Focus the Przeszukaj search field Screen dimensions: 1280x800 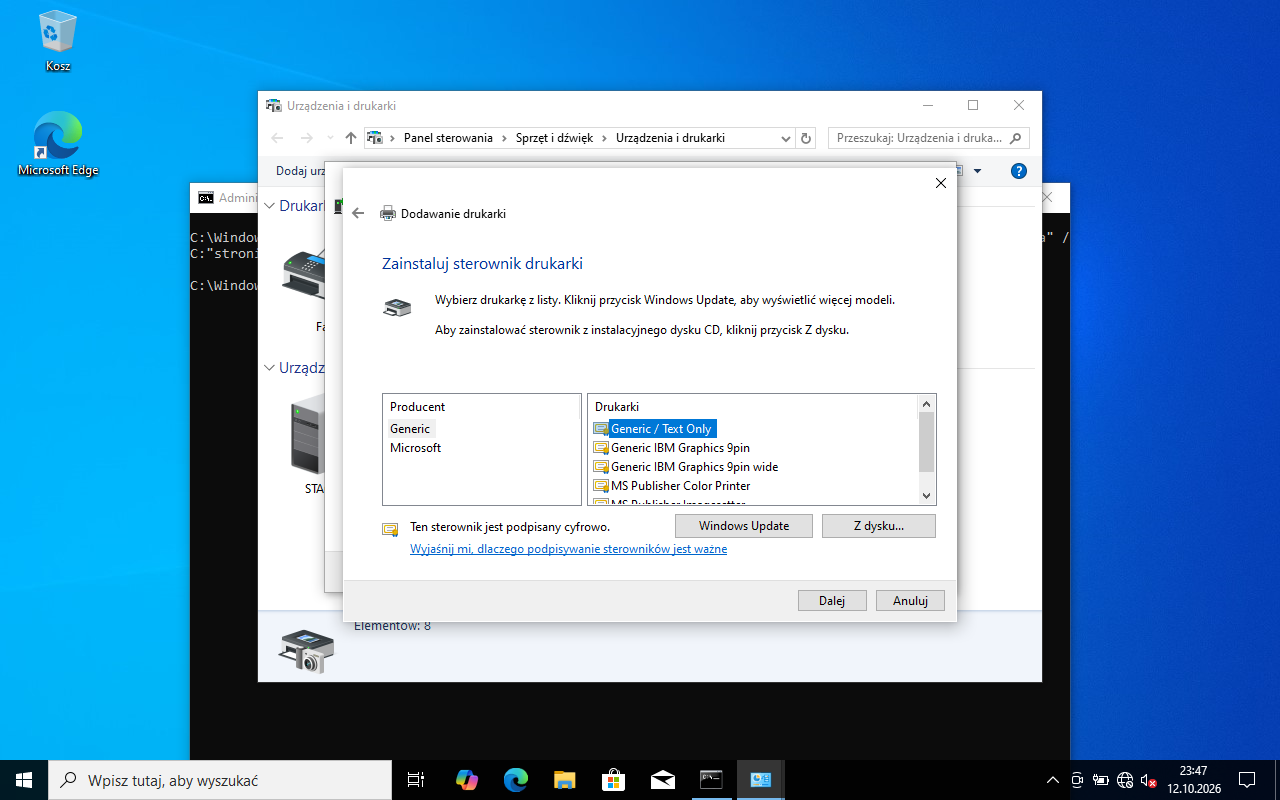(928, 138)
